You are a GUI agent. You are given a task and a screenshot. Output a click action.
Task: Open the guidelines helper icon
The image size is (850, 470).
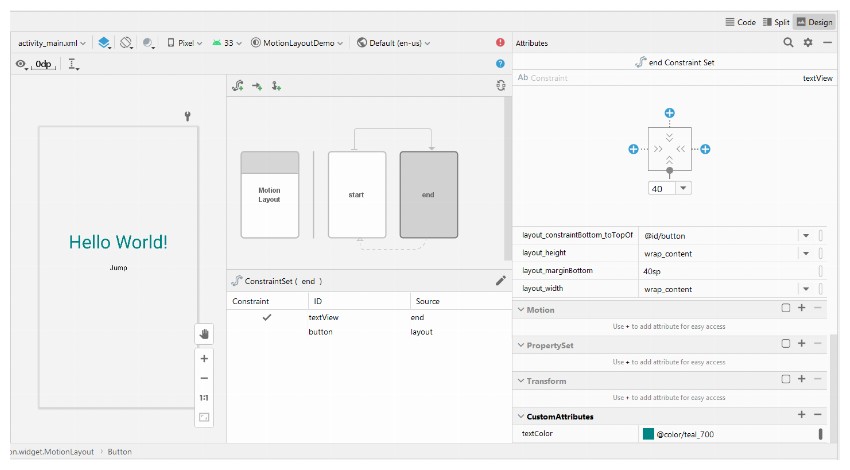(73, 64)
